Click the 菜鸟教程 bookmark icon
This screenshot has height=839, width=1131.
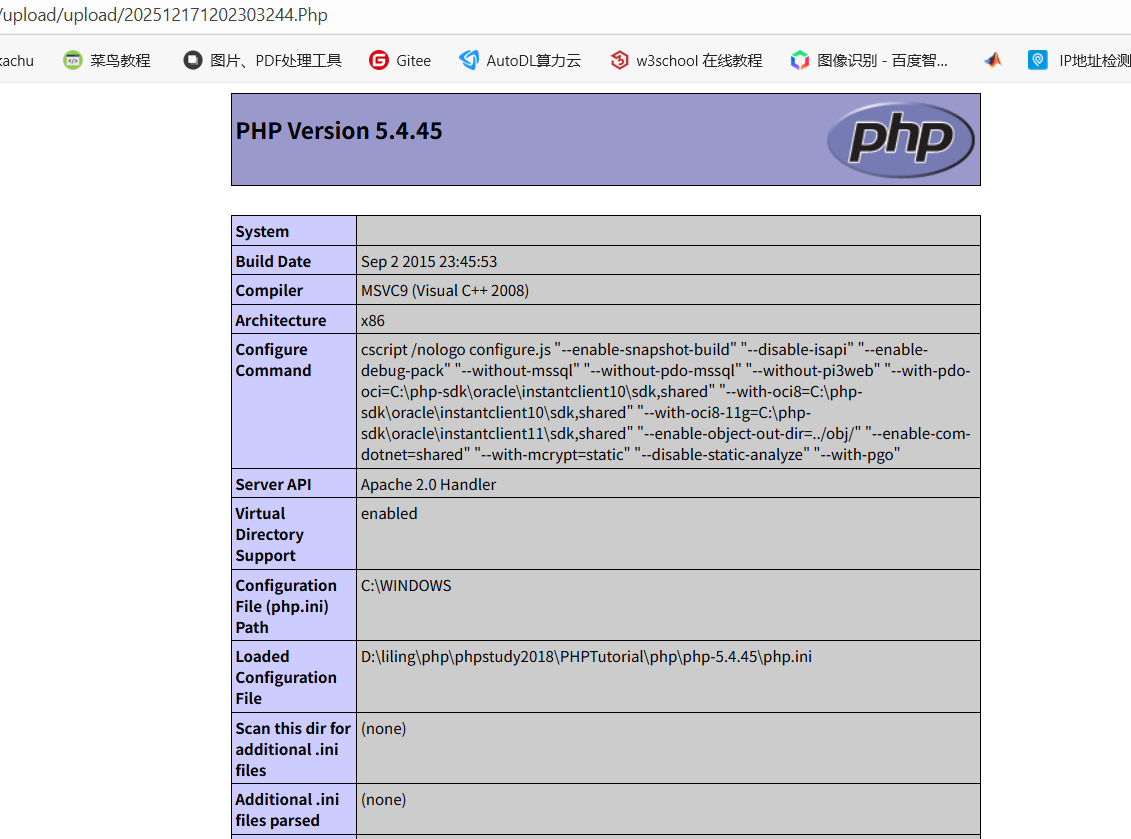coord(73,61)
